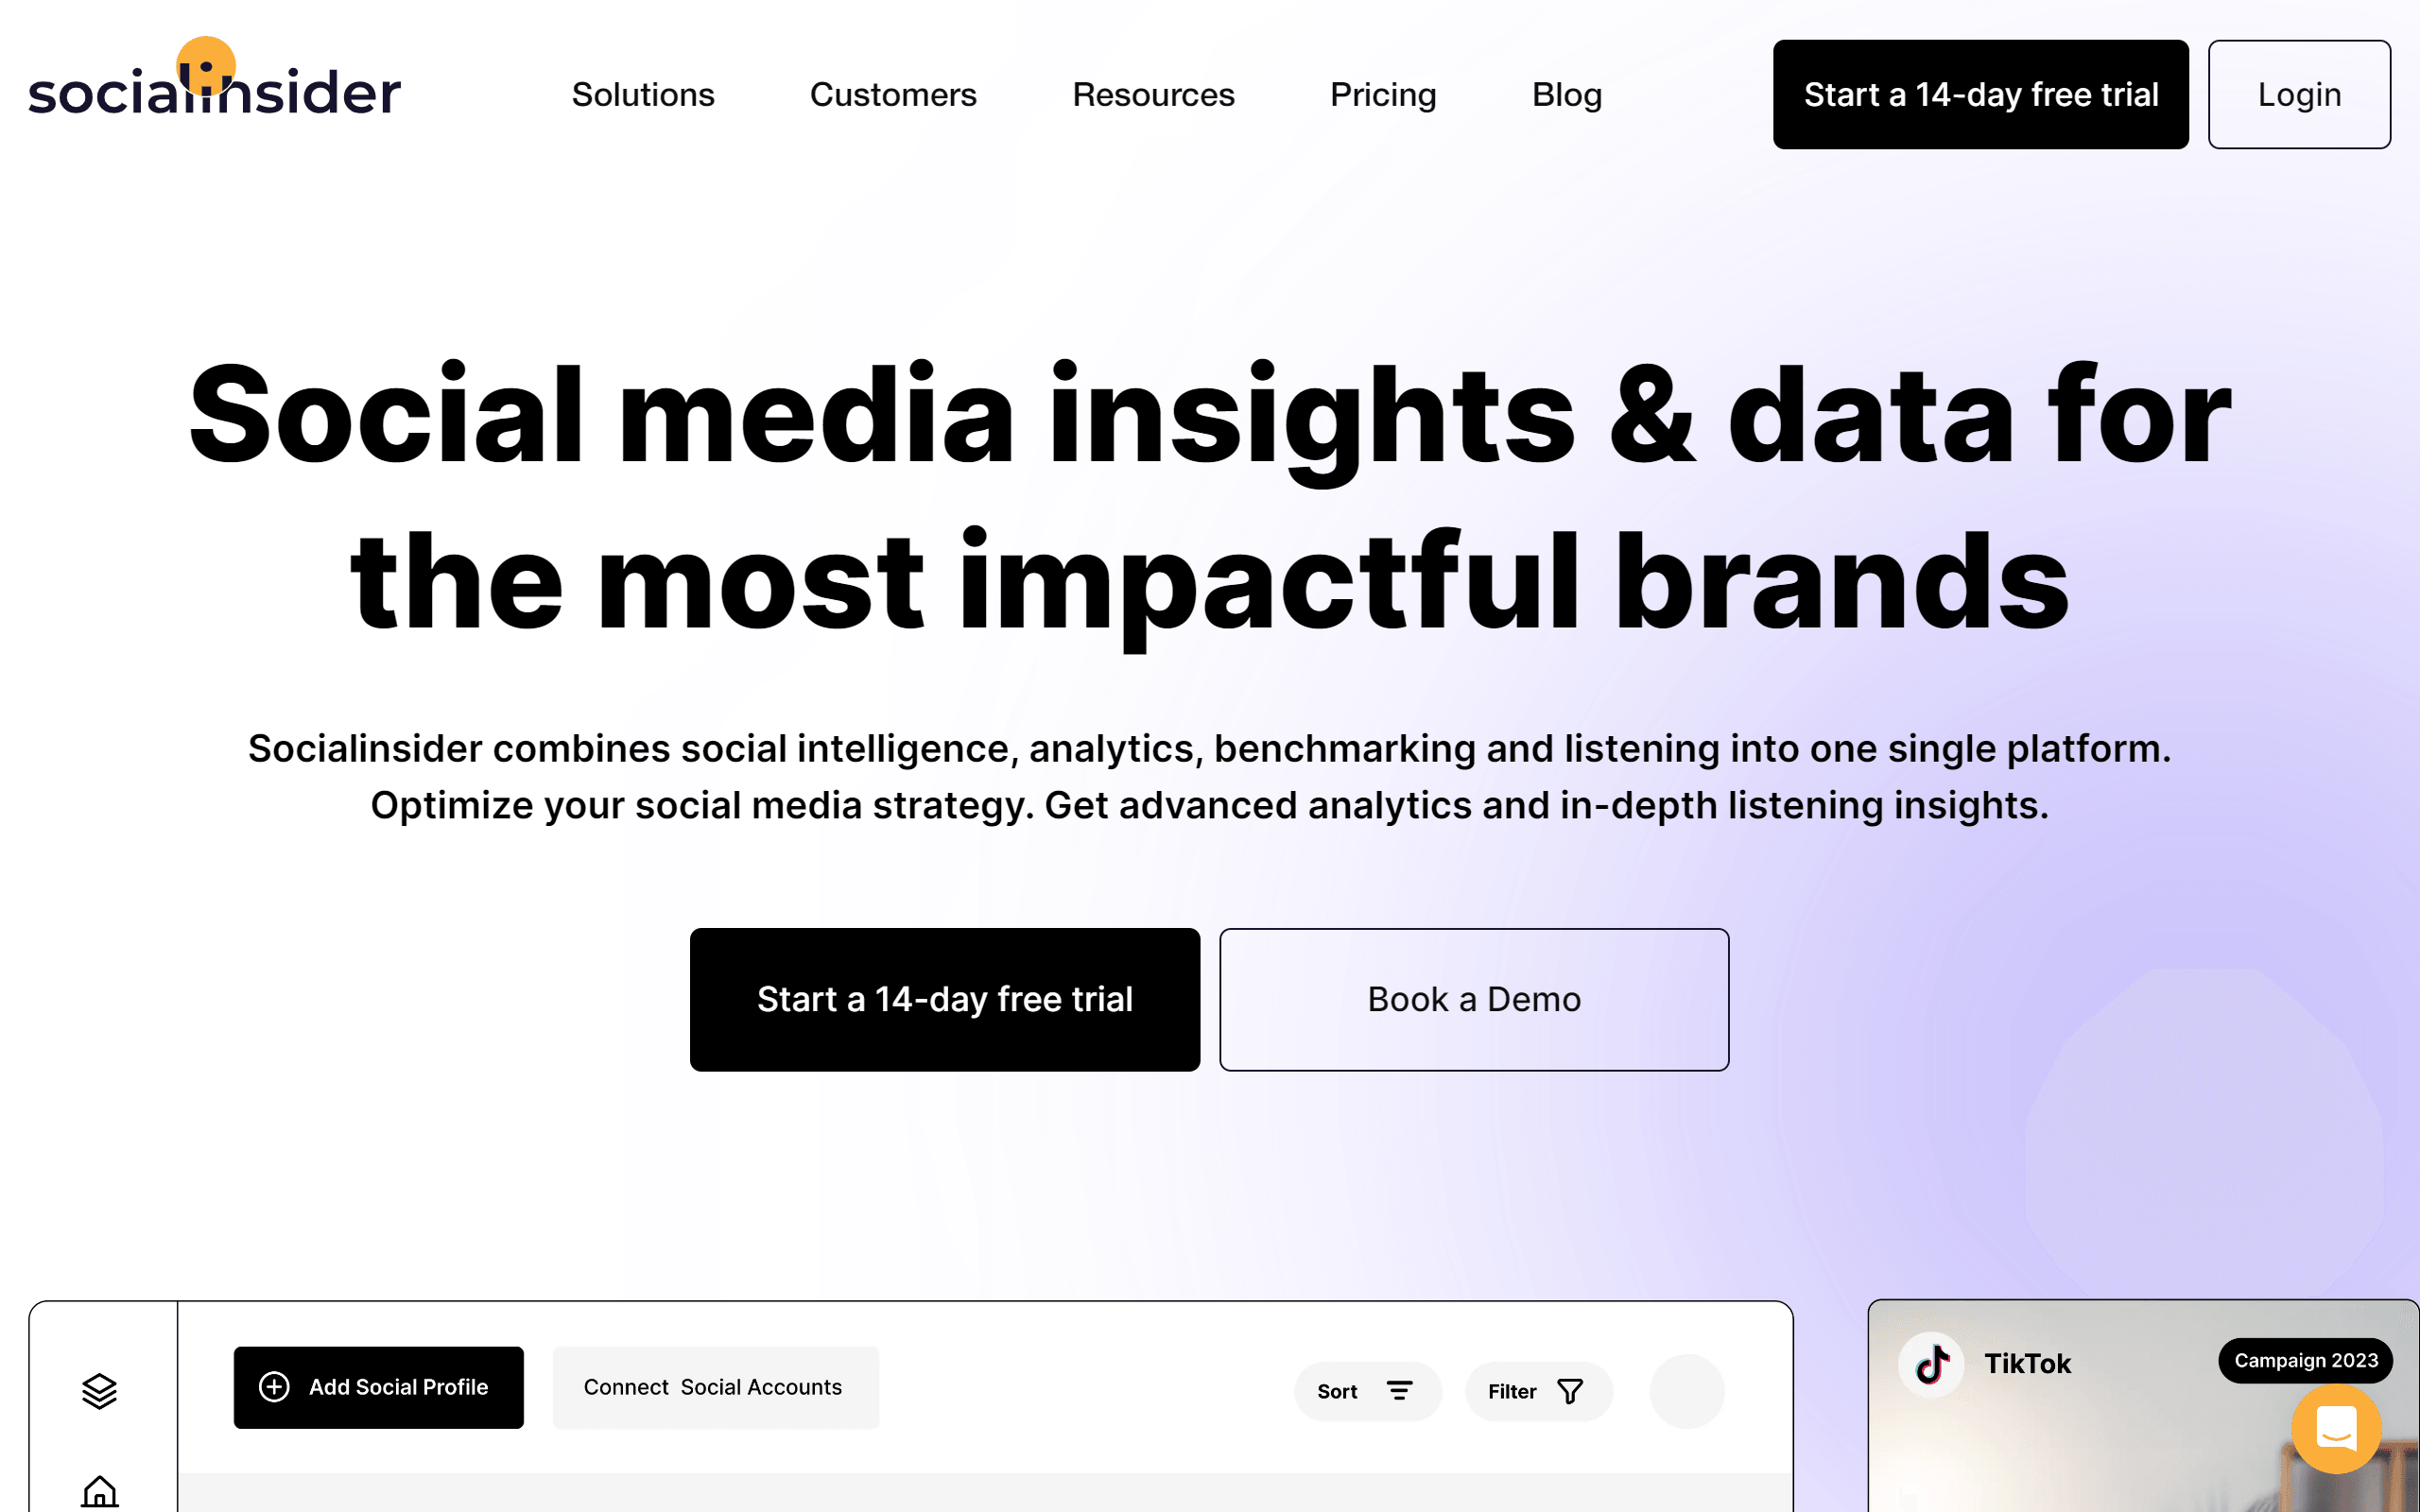The width and height of the screenshot is (2420, 1512).
Task: Select the Pricing menu item
Action: 1383,94
